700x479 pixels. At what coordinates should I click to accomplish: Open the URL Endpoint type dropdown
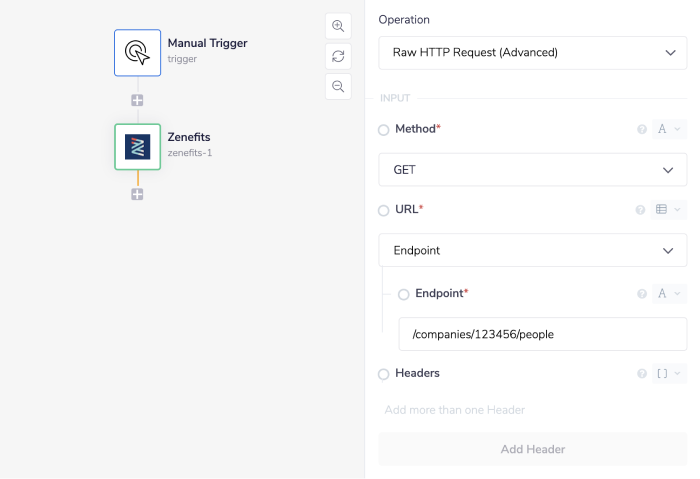[x=532, y=250]
